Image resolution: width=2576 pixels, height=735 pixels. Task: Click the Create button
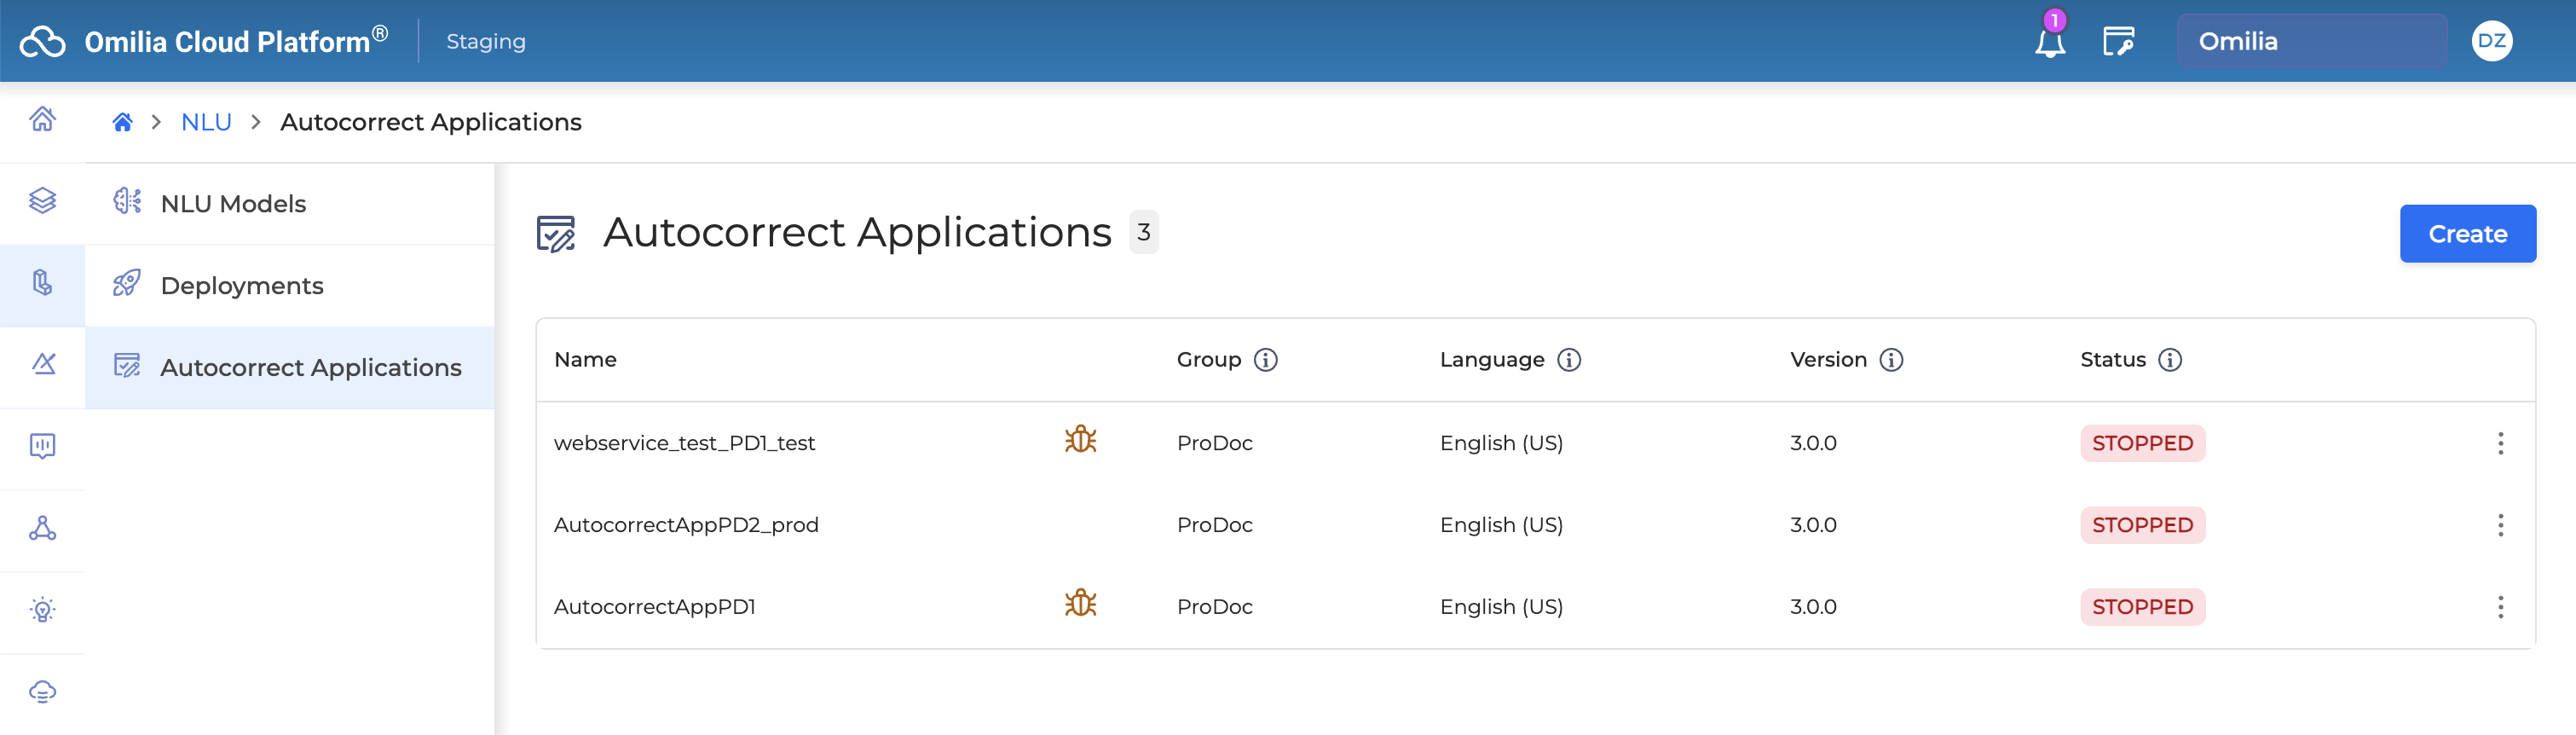(2467, 234)
